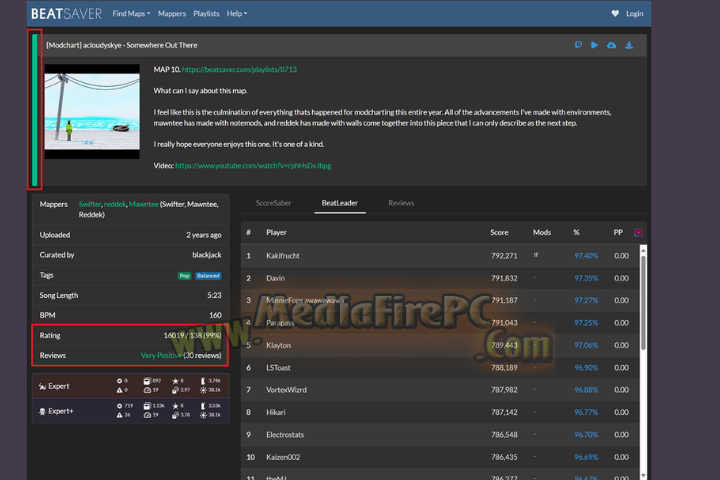Viewport: 720px width, 480px height.
Task: Switch to the ScoreSaber tab
Action: coord(273,203)
